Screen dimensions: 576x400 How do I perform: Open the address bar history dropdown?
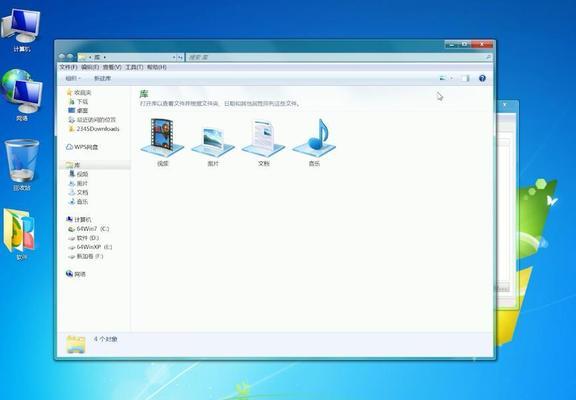[174, 57]
